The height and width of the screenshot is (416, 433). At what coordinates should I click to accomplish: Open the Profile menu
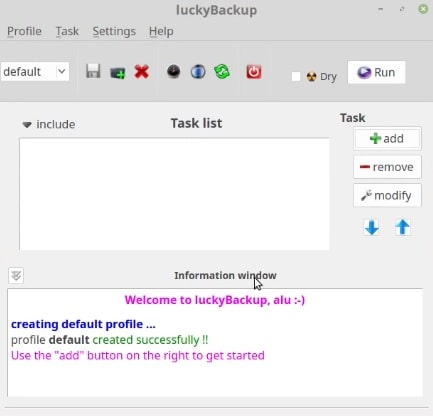click(24, 31)
